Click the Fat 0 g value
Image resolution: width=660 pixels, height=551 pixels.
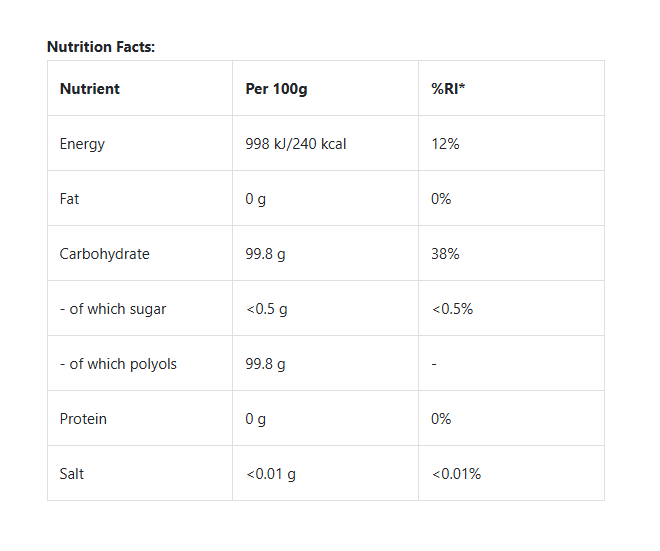click(256, 199)
